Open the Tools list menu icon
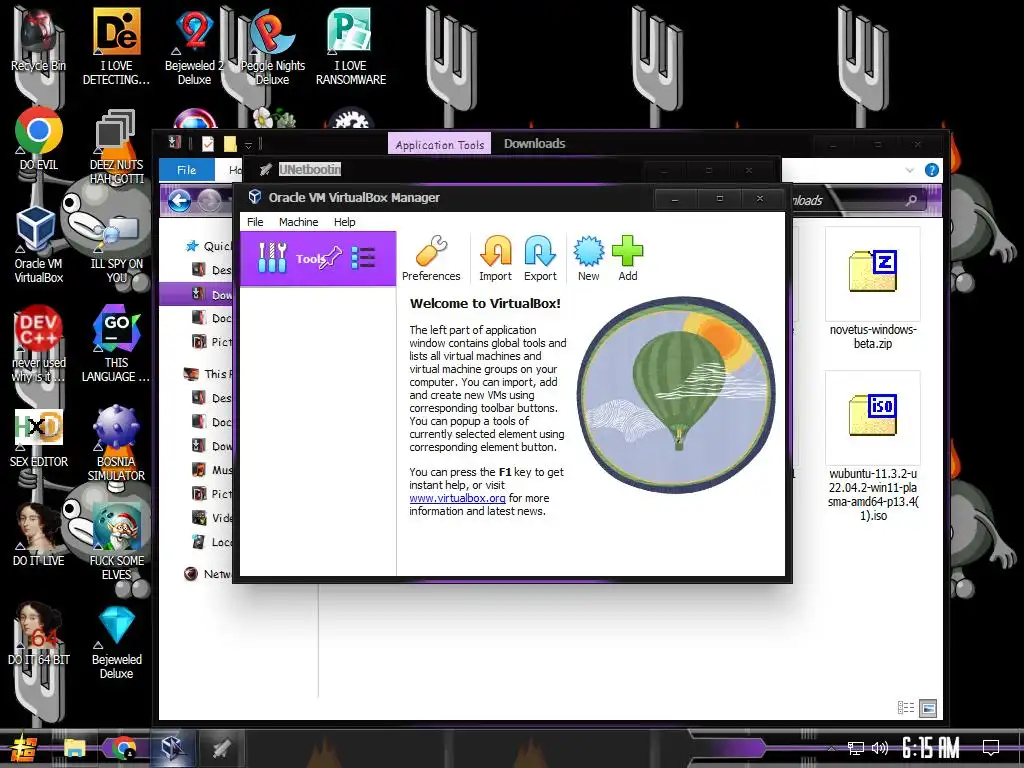 [363, 258]
